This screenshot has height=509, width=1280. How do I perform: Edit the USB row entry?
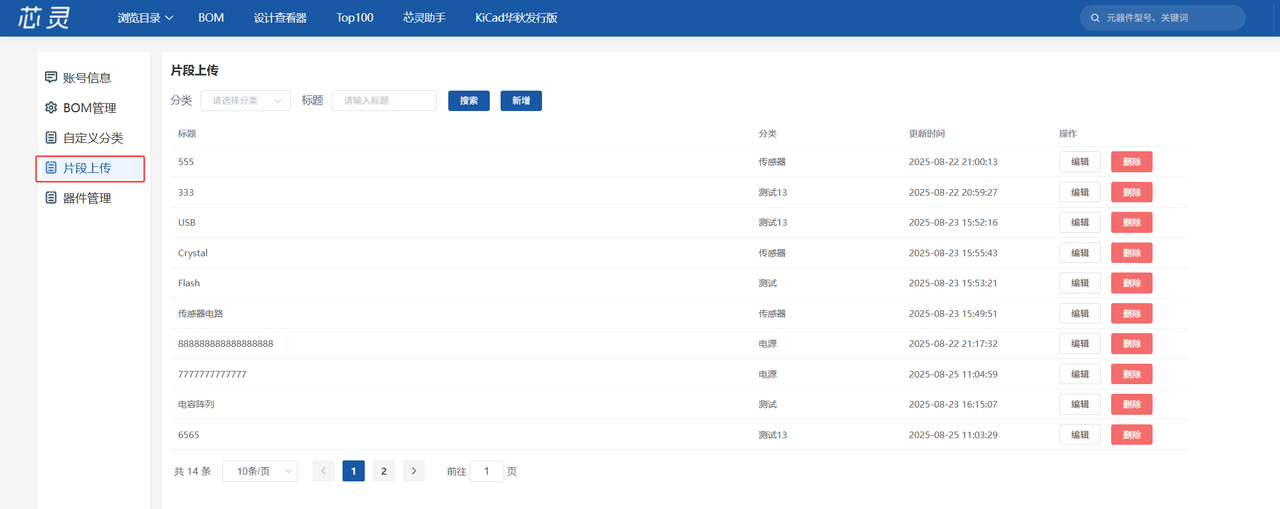coord(1080,222)
